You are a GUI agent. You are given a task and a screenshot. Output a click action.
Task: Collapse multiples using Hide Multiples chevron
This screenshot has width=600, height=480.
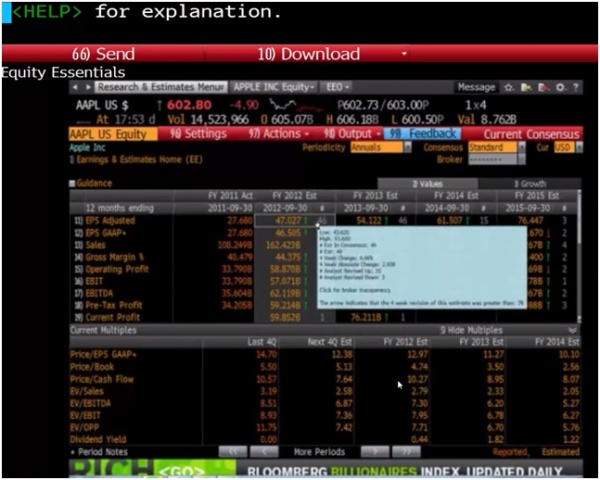(x=572, y=330)
